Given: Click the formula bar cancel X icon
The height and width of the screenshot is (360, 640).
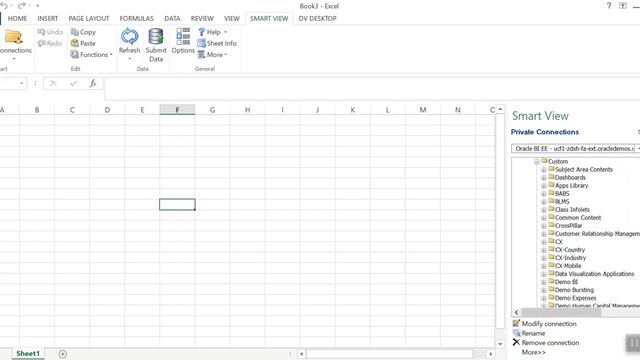Looking at the screenshot, I should coord(53,83).
